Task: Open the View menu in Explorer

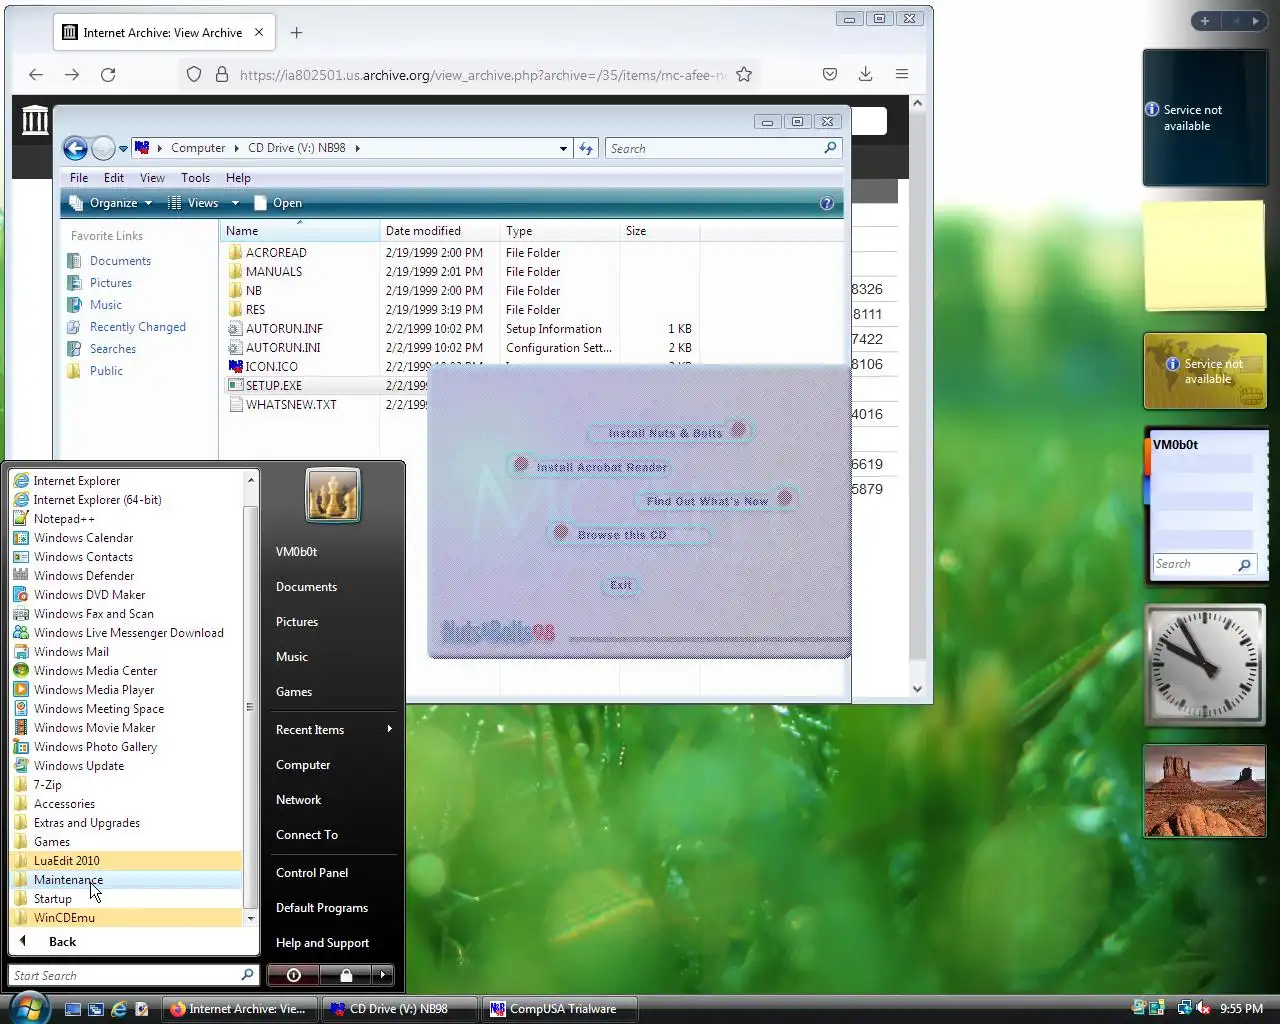Action: point(152,178)
